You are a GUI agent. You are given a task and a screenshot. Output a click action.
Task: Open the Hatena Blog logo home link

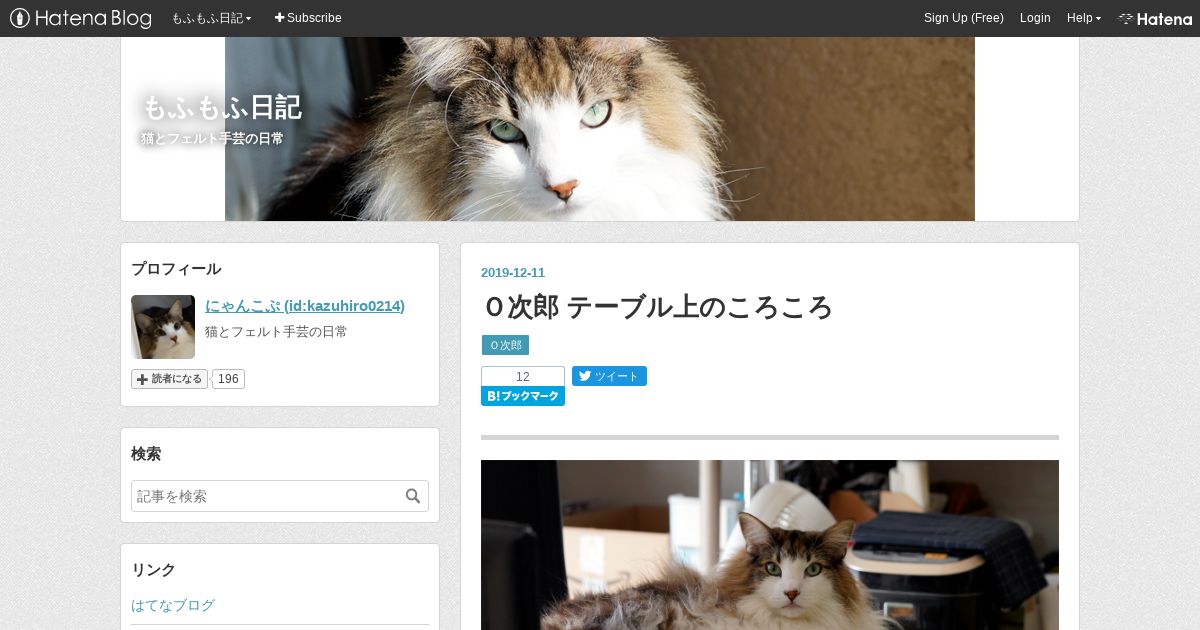click(81, 18)
